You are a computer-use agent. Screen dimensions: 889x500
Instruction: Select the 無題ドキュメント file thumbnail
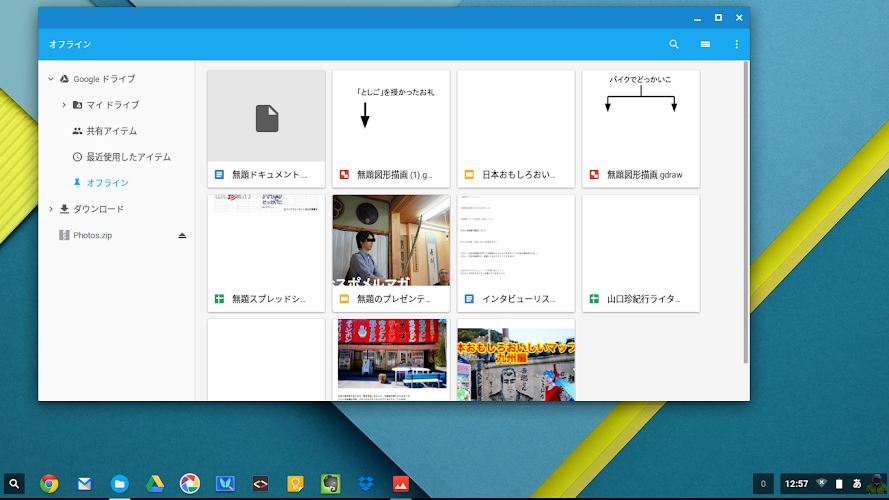pos(266,116)
